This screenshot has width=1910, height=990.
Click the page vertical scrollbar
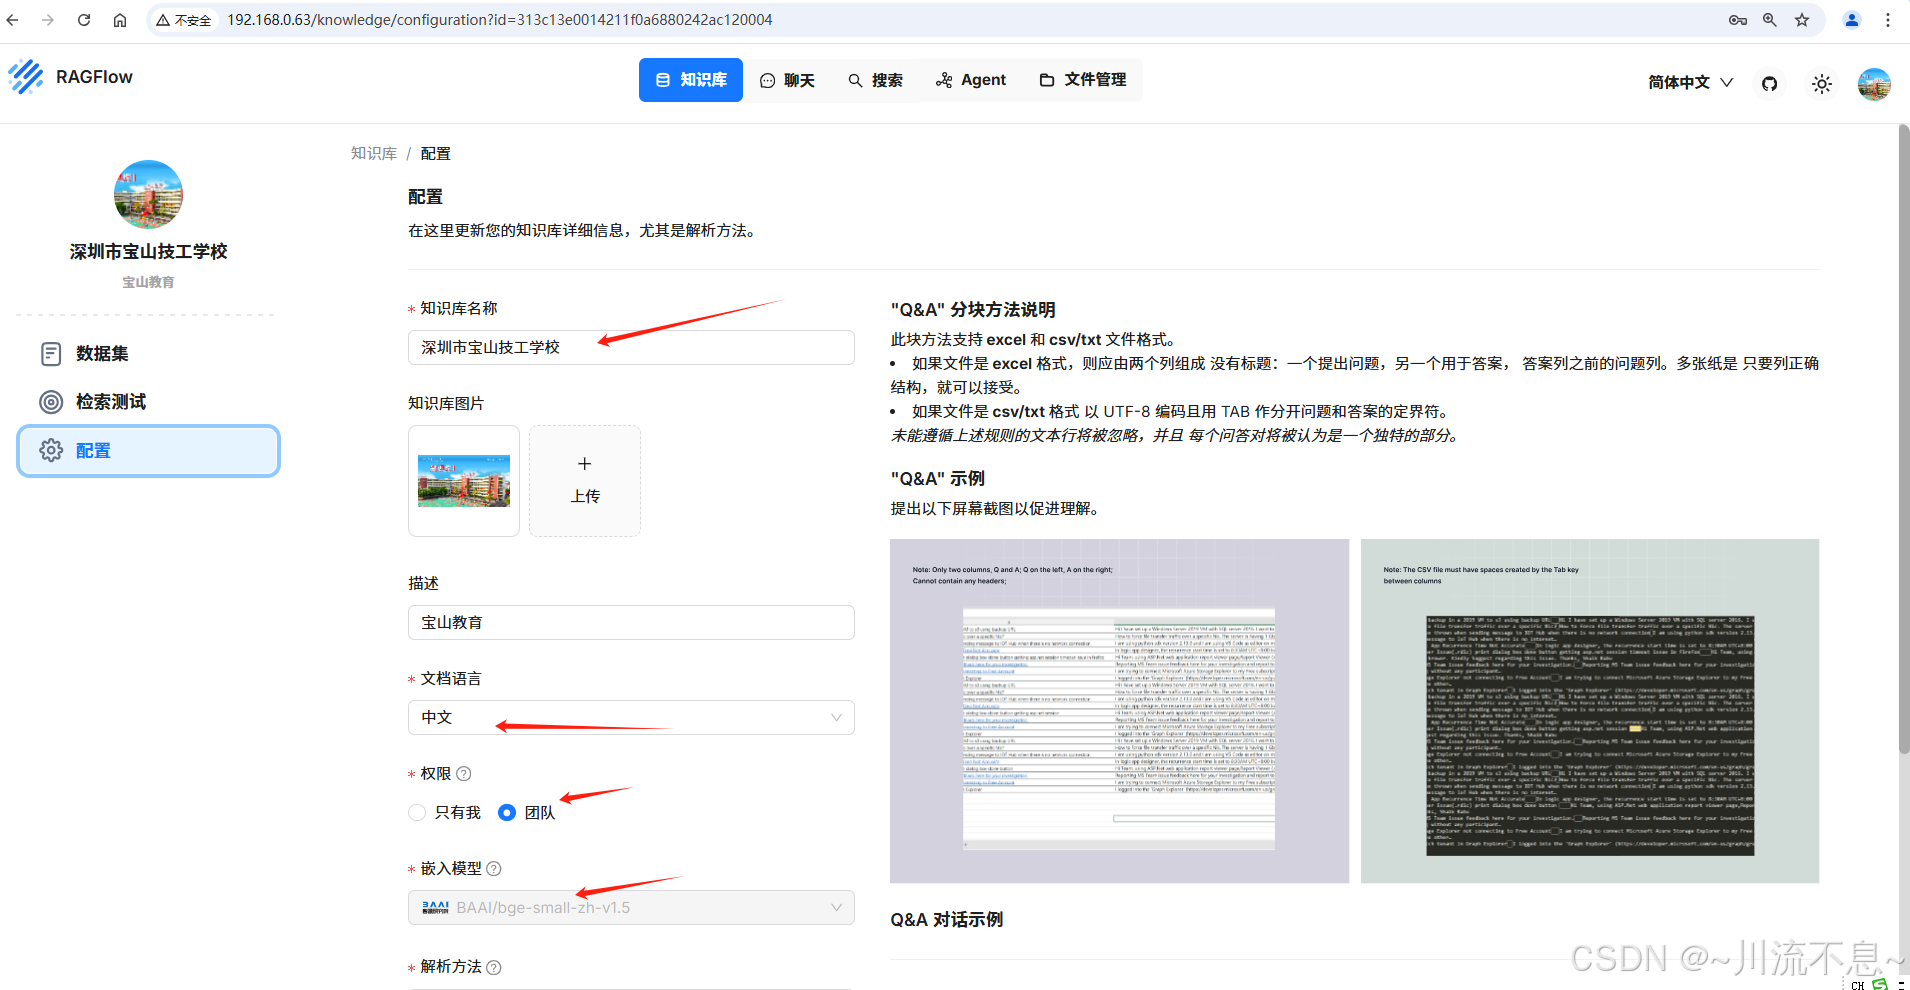click(x=1903, y=440)
